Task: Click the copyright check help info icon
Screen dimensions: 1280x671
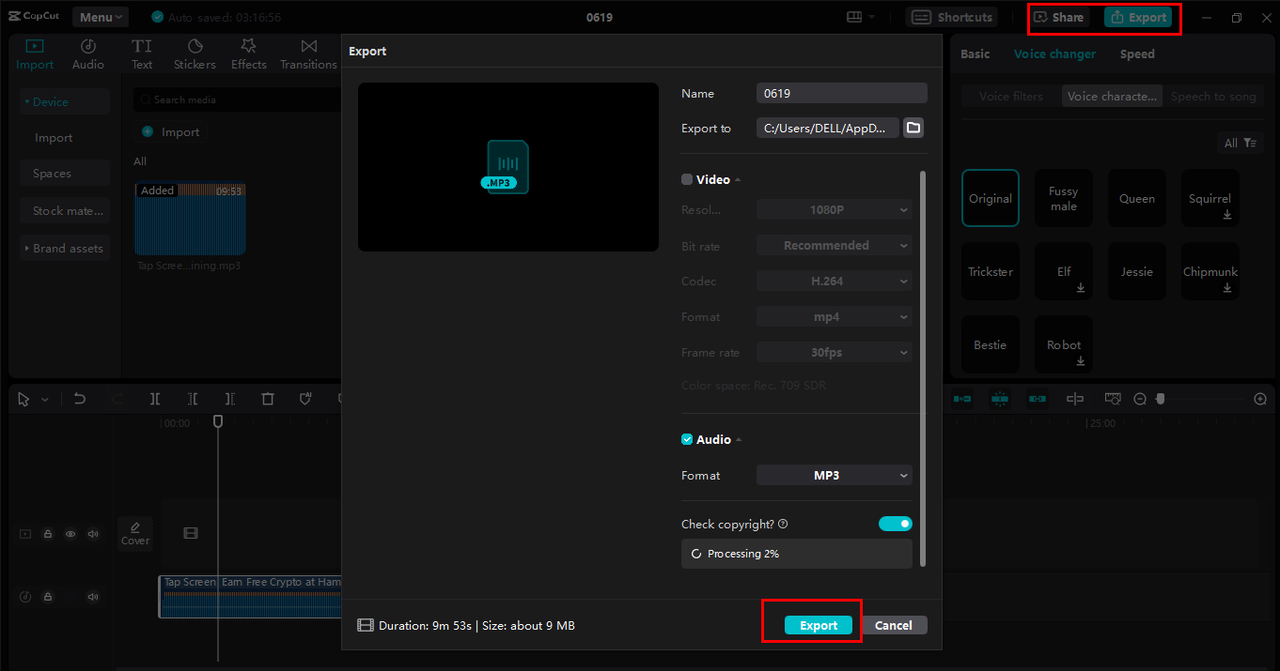Action: pyautogui.click(x=783, y=524)
